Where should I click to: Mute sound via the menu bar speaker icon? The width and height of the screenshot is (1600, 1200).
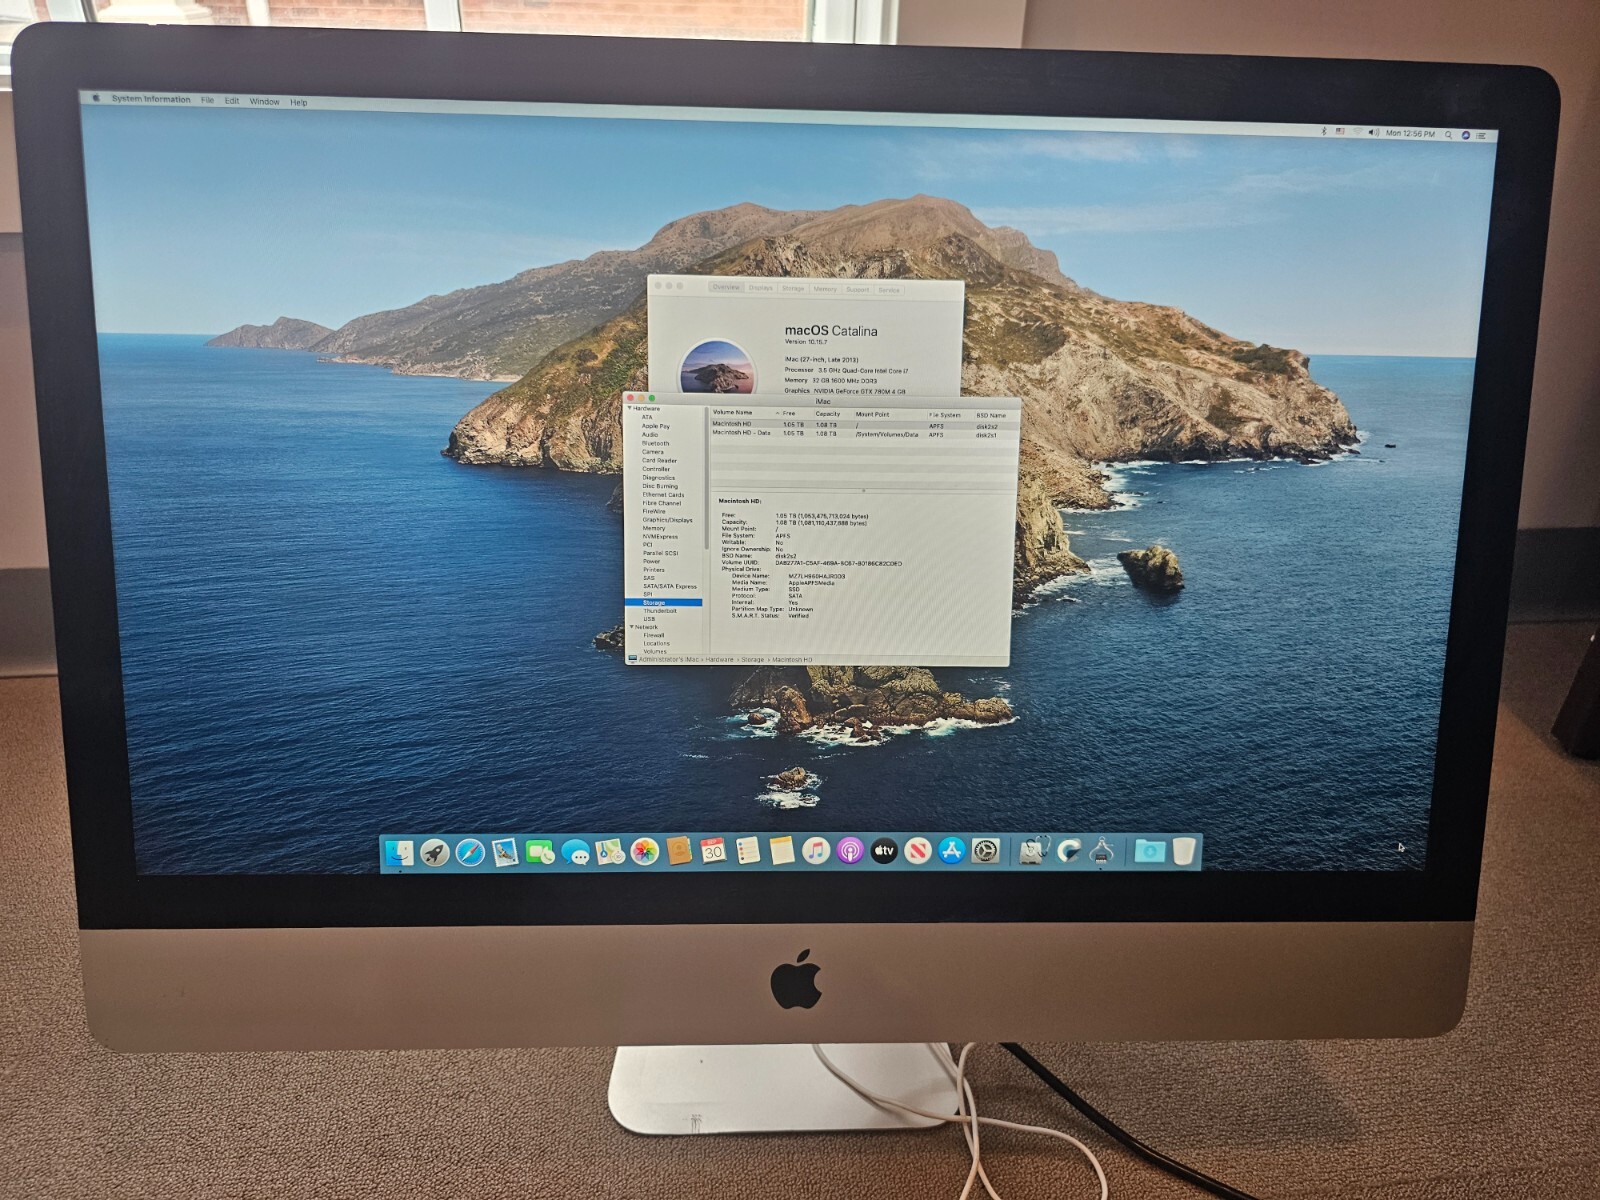point(1374,132)
